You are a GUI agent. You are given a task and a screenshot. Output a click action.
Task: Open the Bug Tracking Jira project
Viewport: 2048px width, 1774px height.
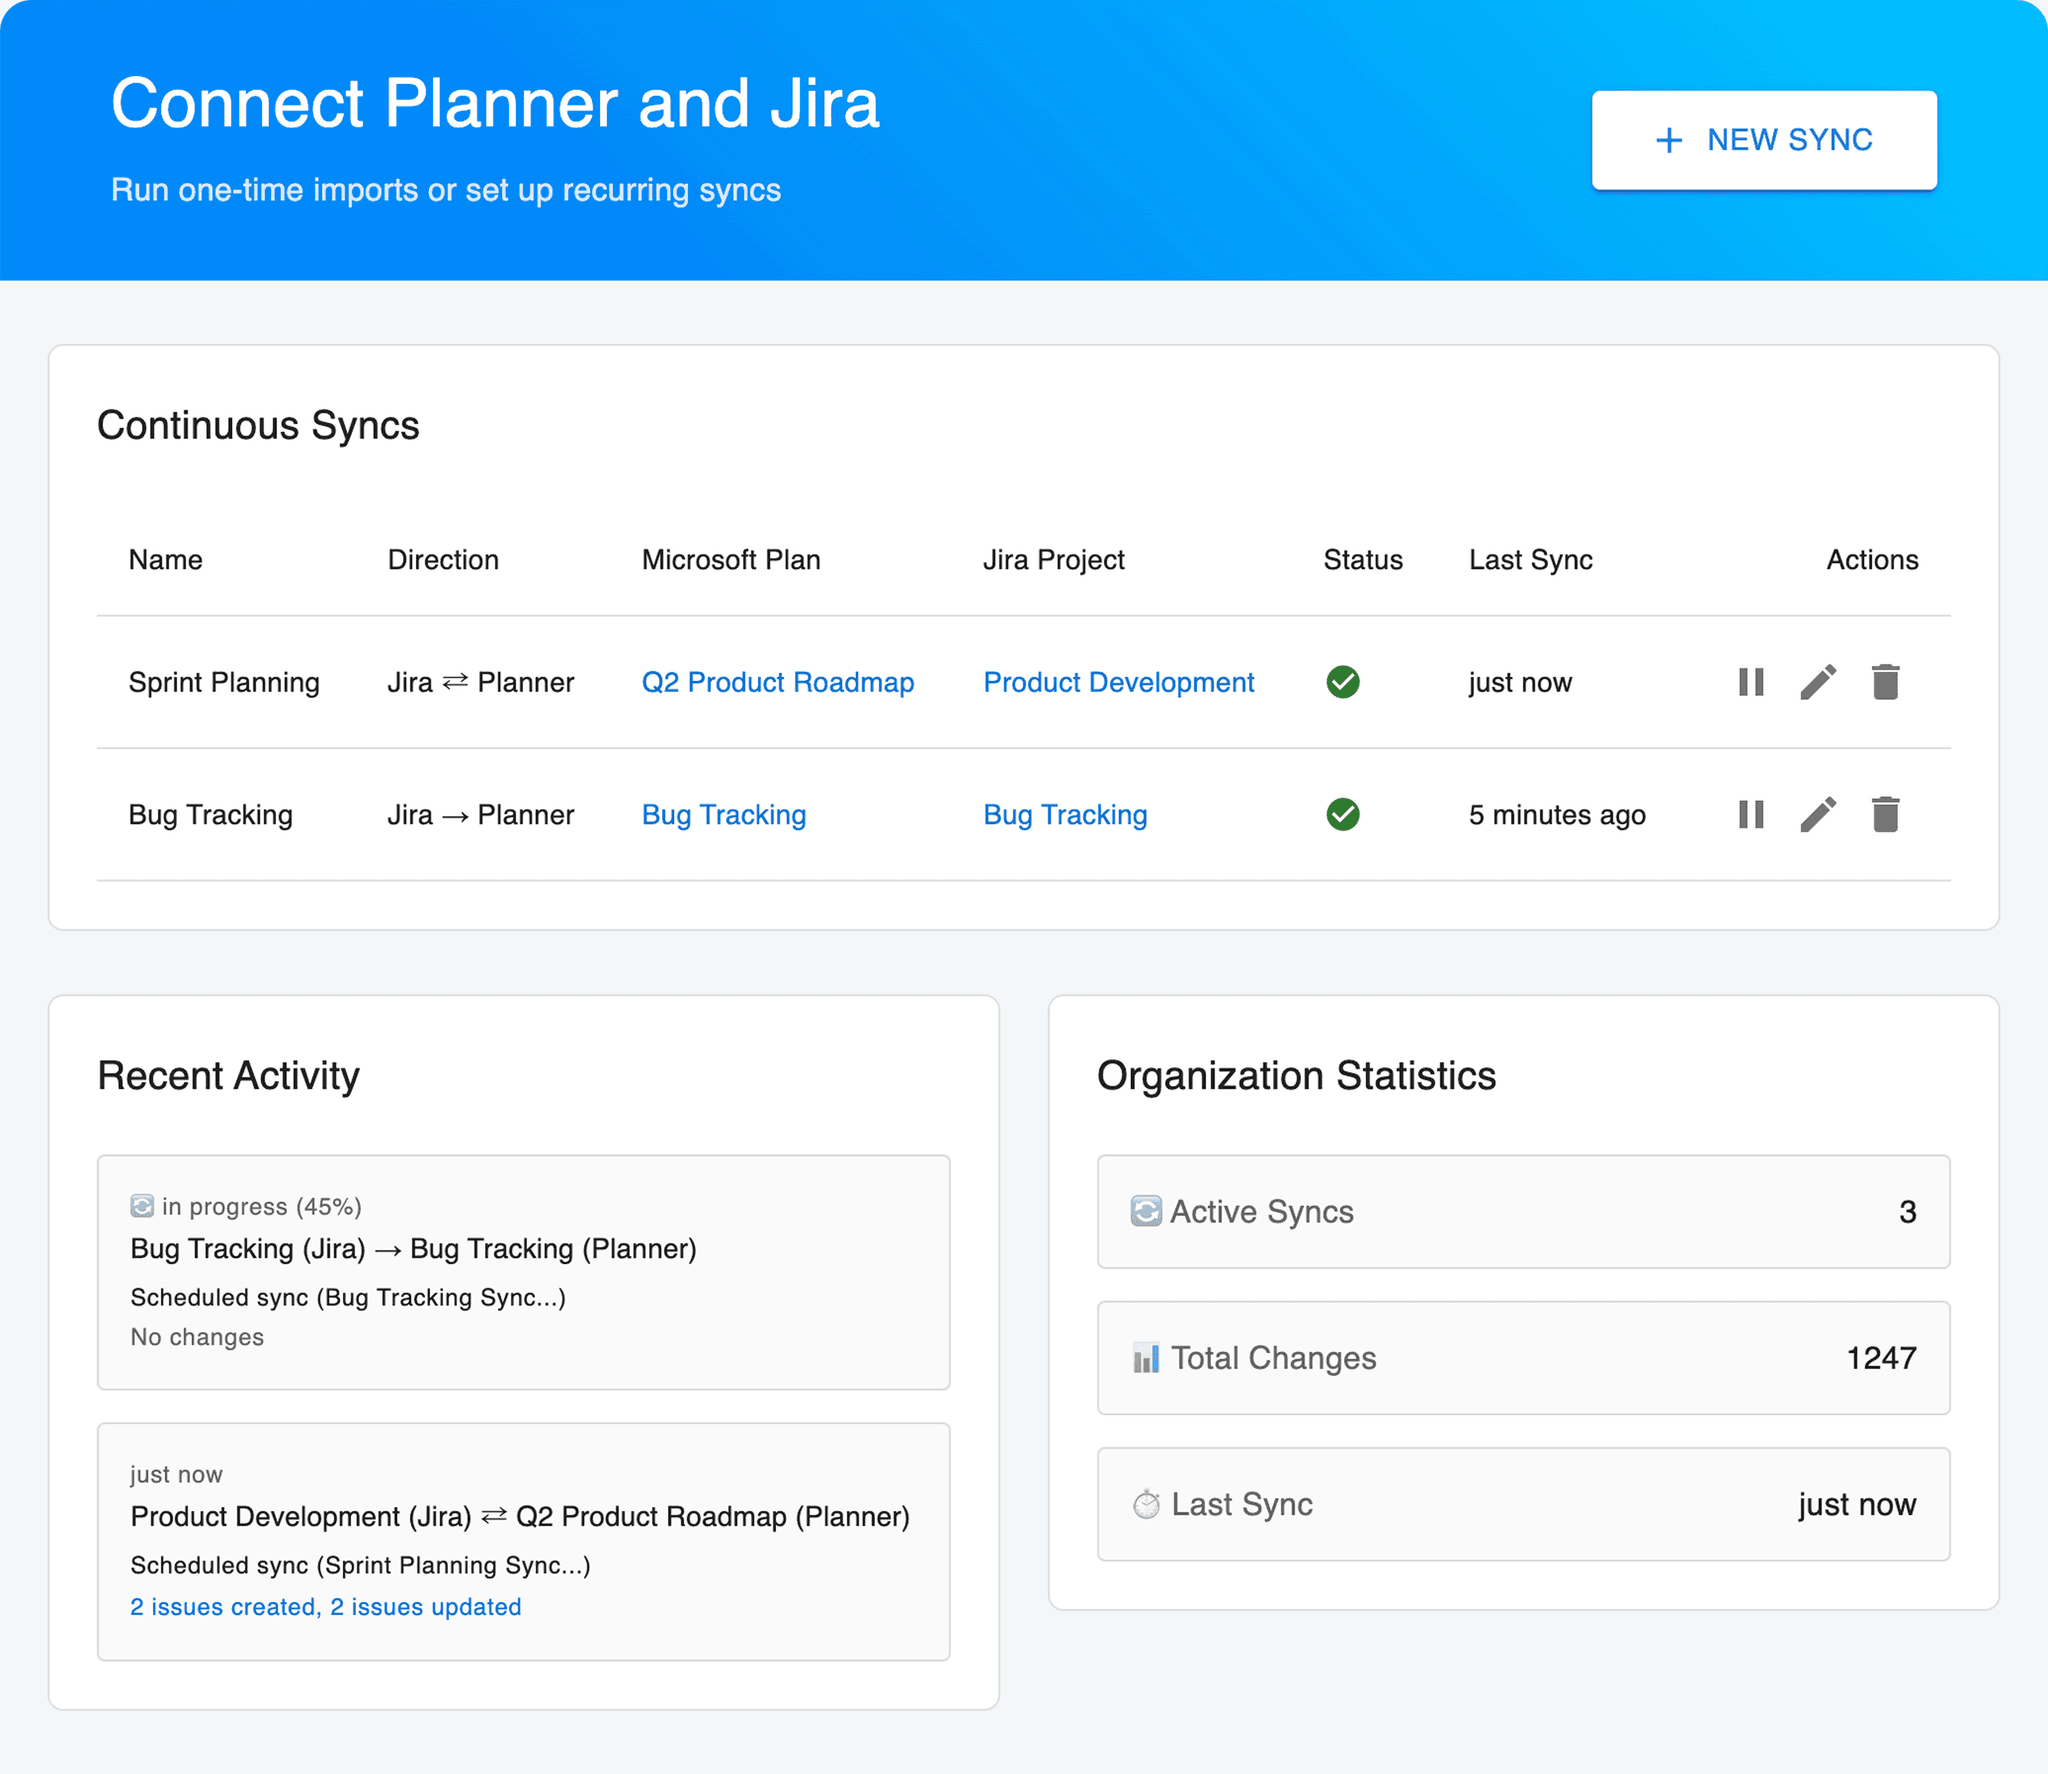[x=1065, y=814]
